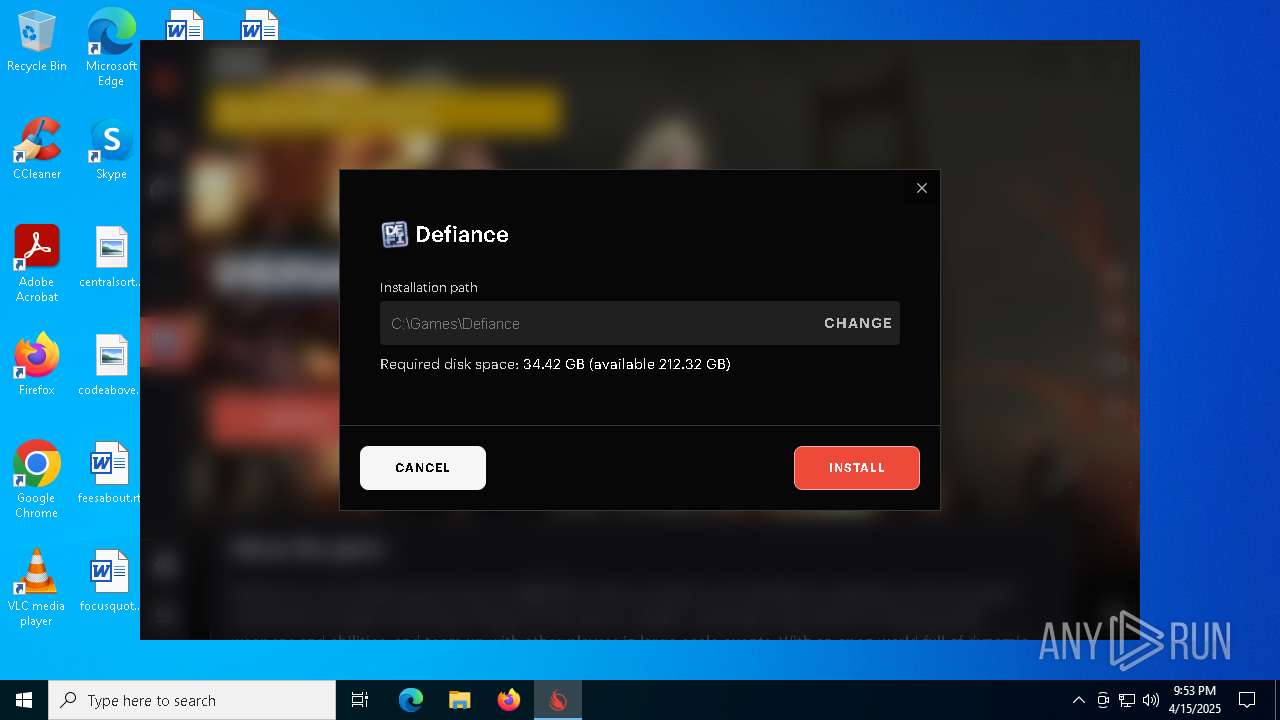Click the Defiance title text in dialog
Image resolution: width=1280 pixels, height=720 pixels.
pos(462,234)
